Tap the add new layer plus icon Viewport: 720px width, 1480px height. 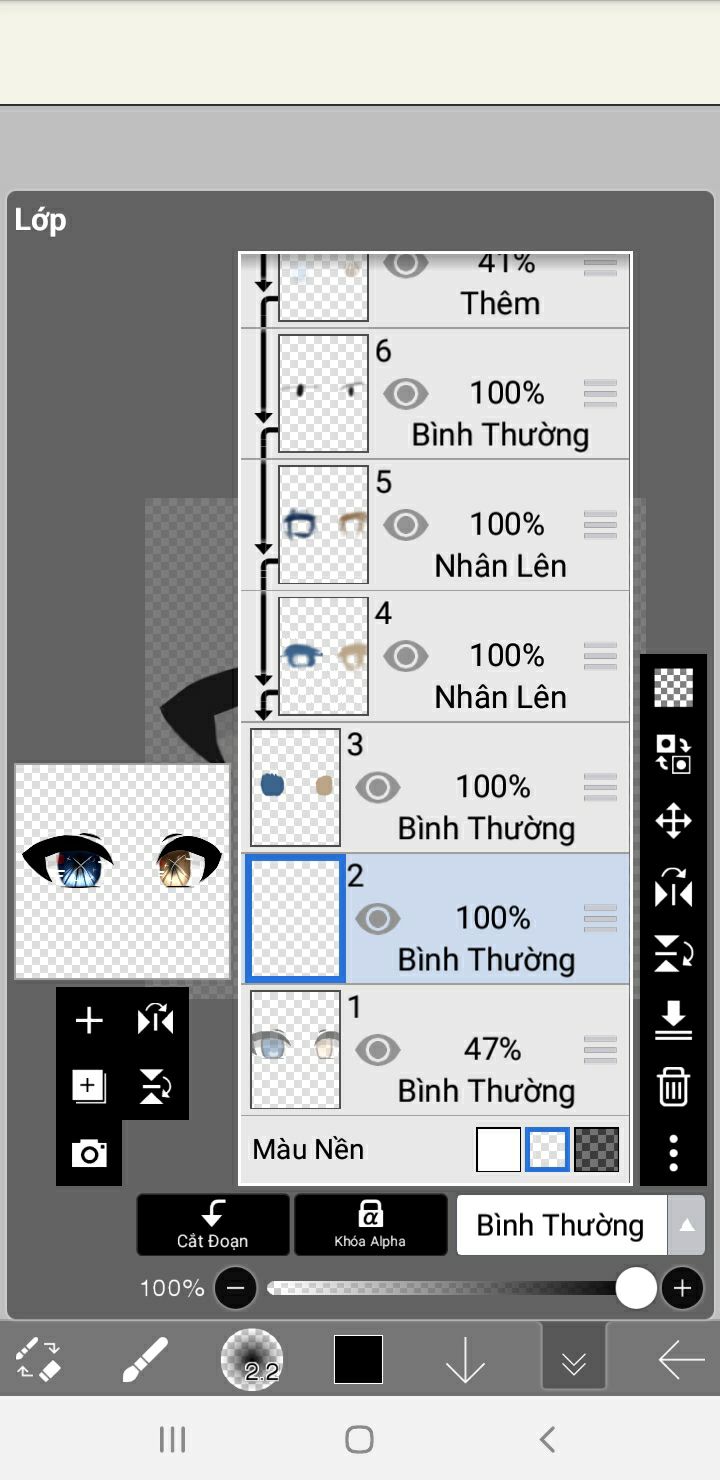pyautogui.click(x=89, y=1020)
